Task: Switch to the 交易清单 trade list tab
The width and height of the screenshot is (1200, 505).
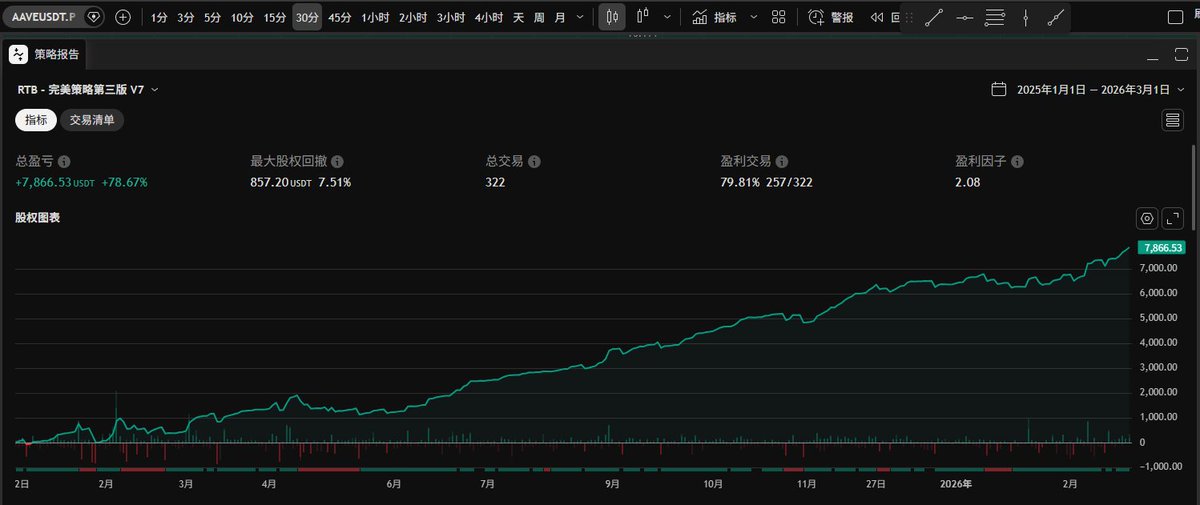Action: (92, 120)
